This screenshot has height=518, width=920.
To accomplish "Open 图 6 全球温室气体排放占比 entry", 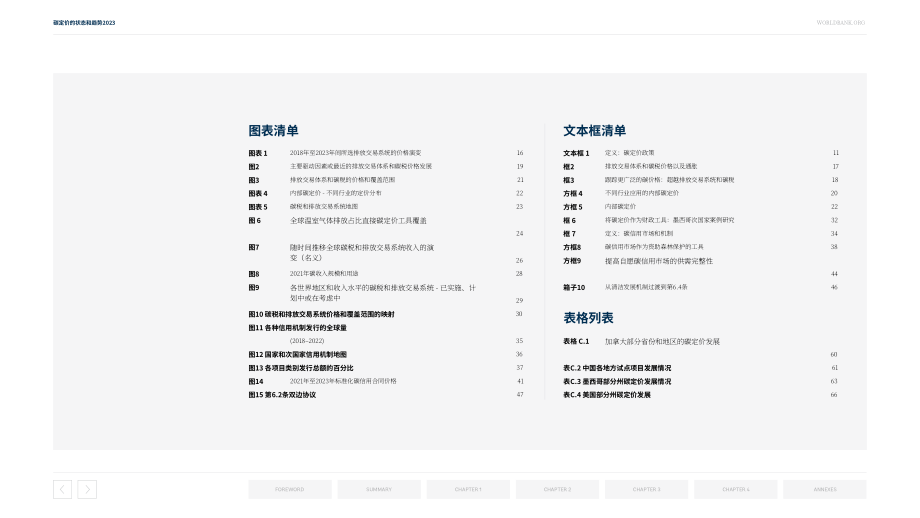I will (385, 226).
